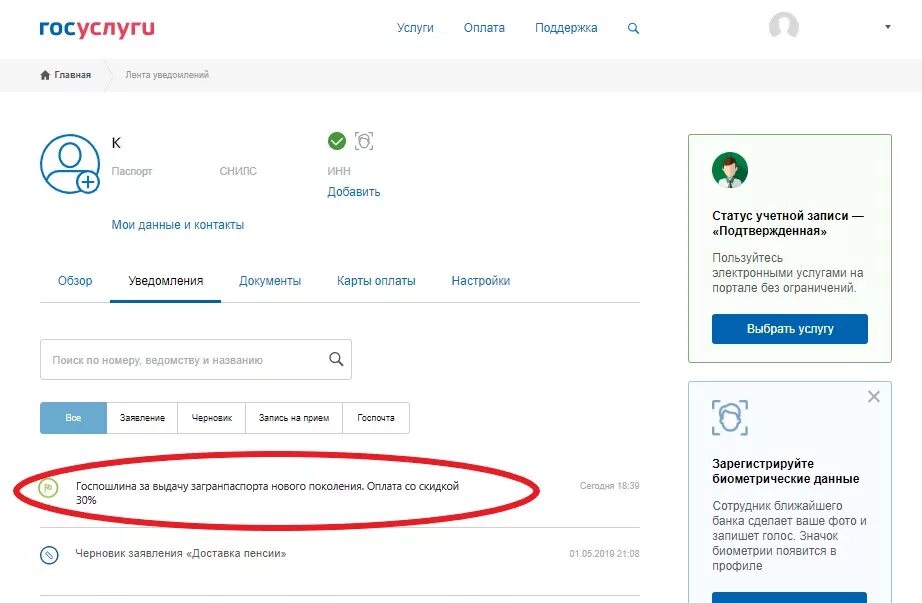Open the Карты оплаты tab

(x=376, y=281)
